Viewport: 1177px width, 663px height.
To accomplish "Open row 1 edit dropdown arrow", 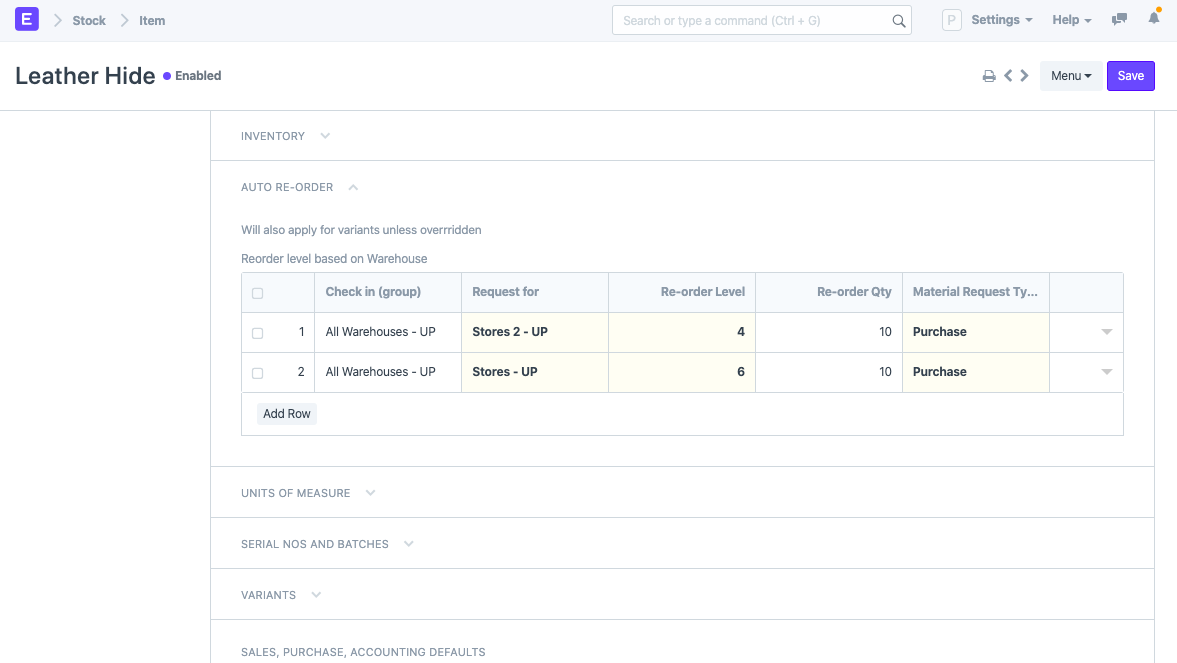I will click(1106, 332).
